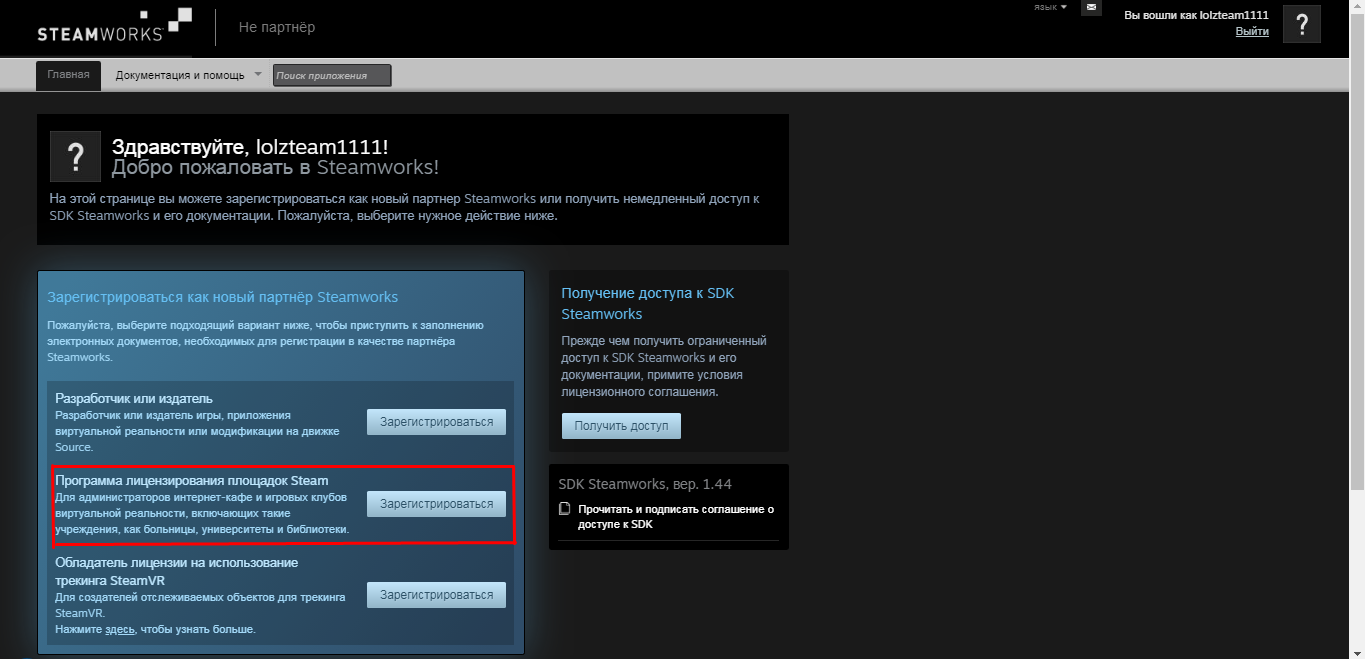The width and height of the screenshot is (1365, 659).
Task: Open the read and sign SDK agreement link
Action: coord(676,516)
